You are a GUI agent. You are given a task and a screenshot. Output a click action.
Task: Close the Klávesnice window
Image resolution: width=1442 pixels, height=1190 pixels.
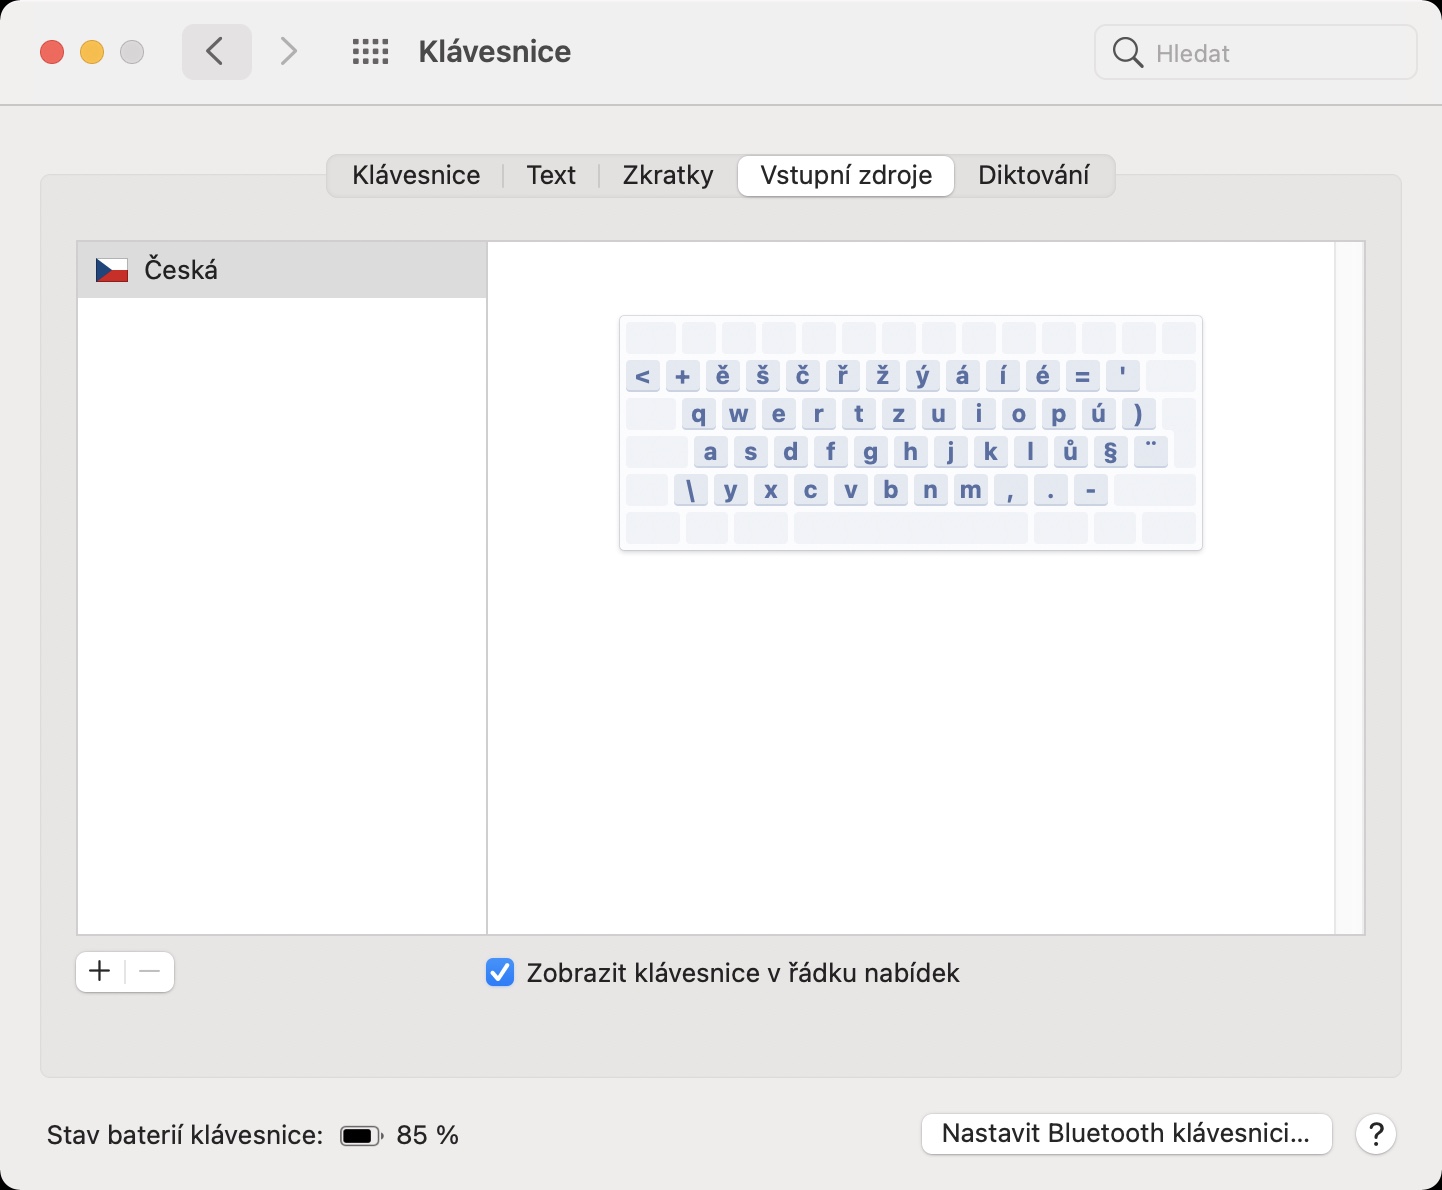52,52
